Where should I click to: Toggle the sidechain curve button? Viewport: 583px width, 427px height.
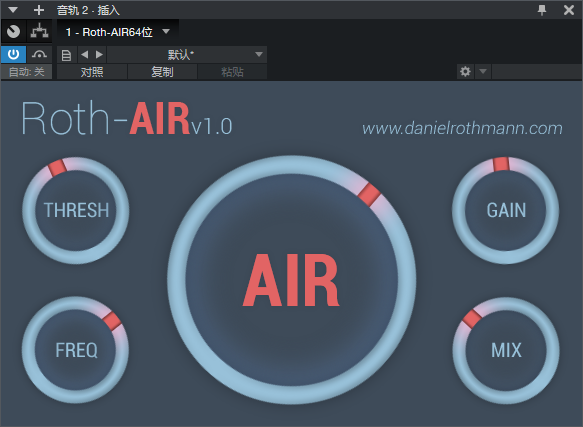39,54
